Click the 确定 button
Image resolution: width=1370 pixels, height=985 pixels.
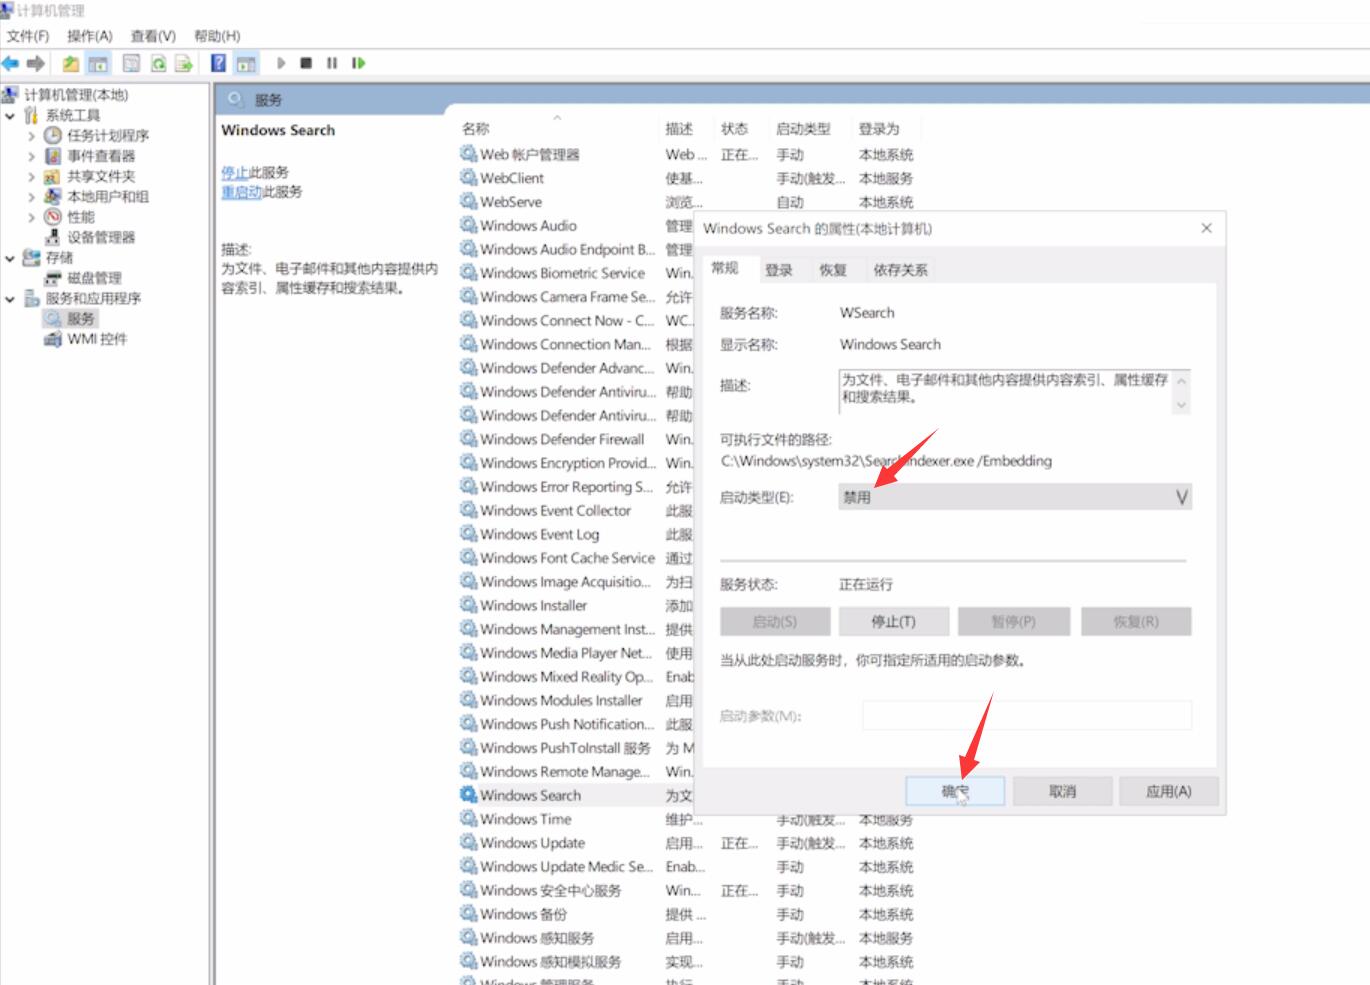coord(955,791)
